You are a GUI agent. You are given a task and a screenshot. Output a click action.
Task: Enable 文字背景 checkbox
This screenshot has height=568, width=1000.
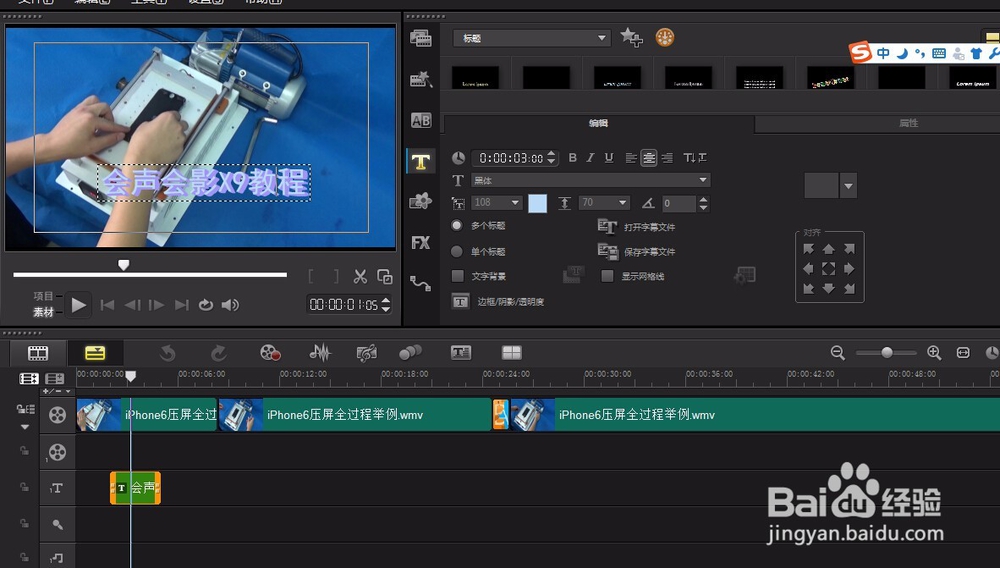(457, 275)
